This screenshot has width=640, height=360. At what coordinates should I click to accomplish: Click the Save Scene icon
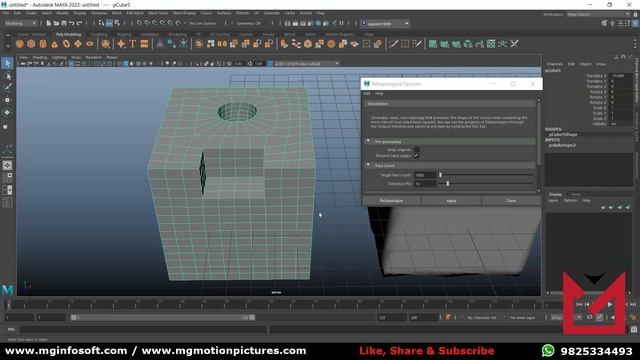[64, 23]
